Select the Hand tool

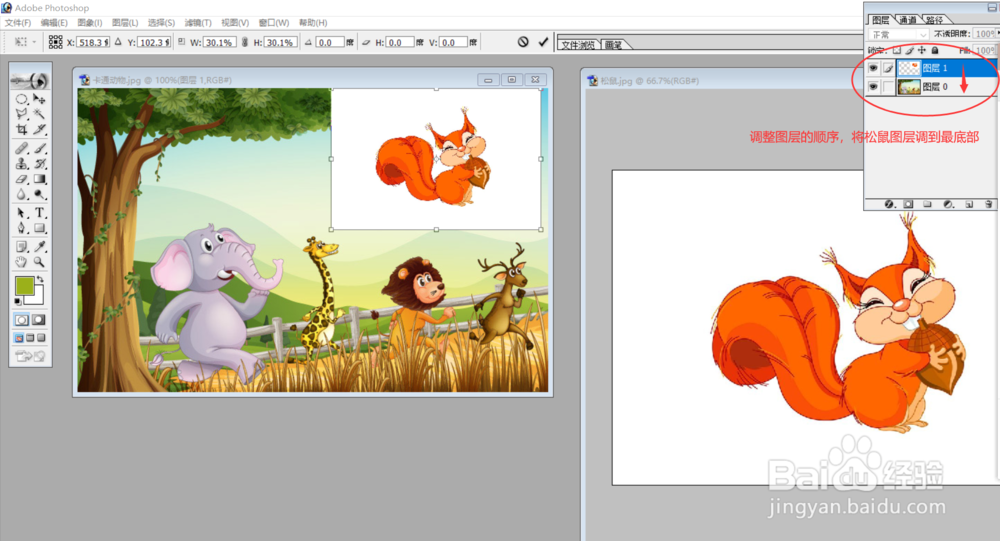22,262
